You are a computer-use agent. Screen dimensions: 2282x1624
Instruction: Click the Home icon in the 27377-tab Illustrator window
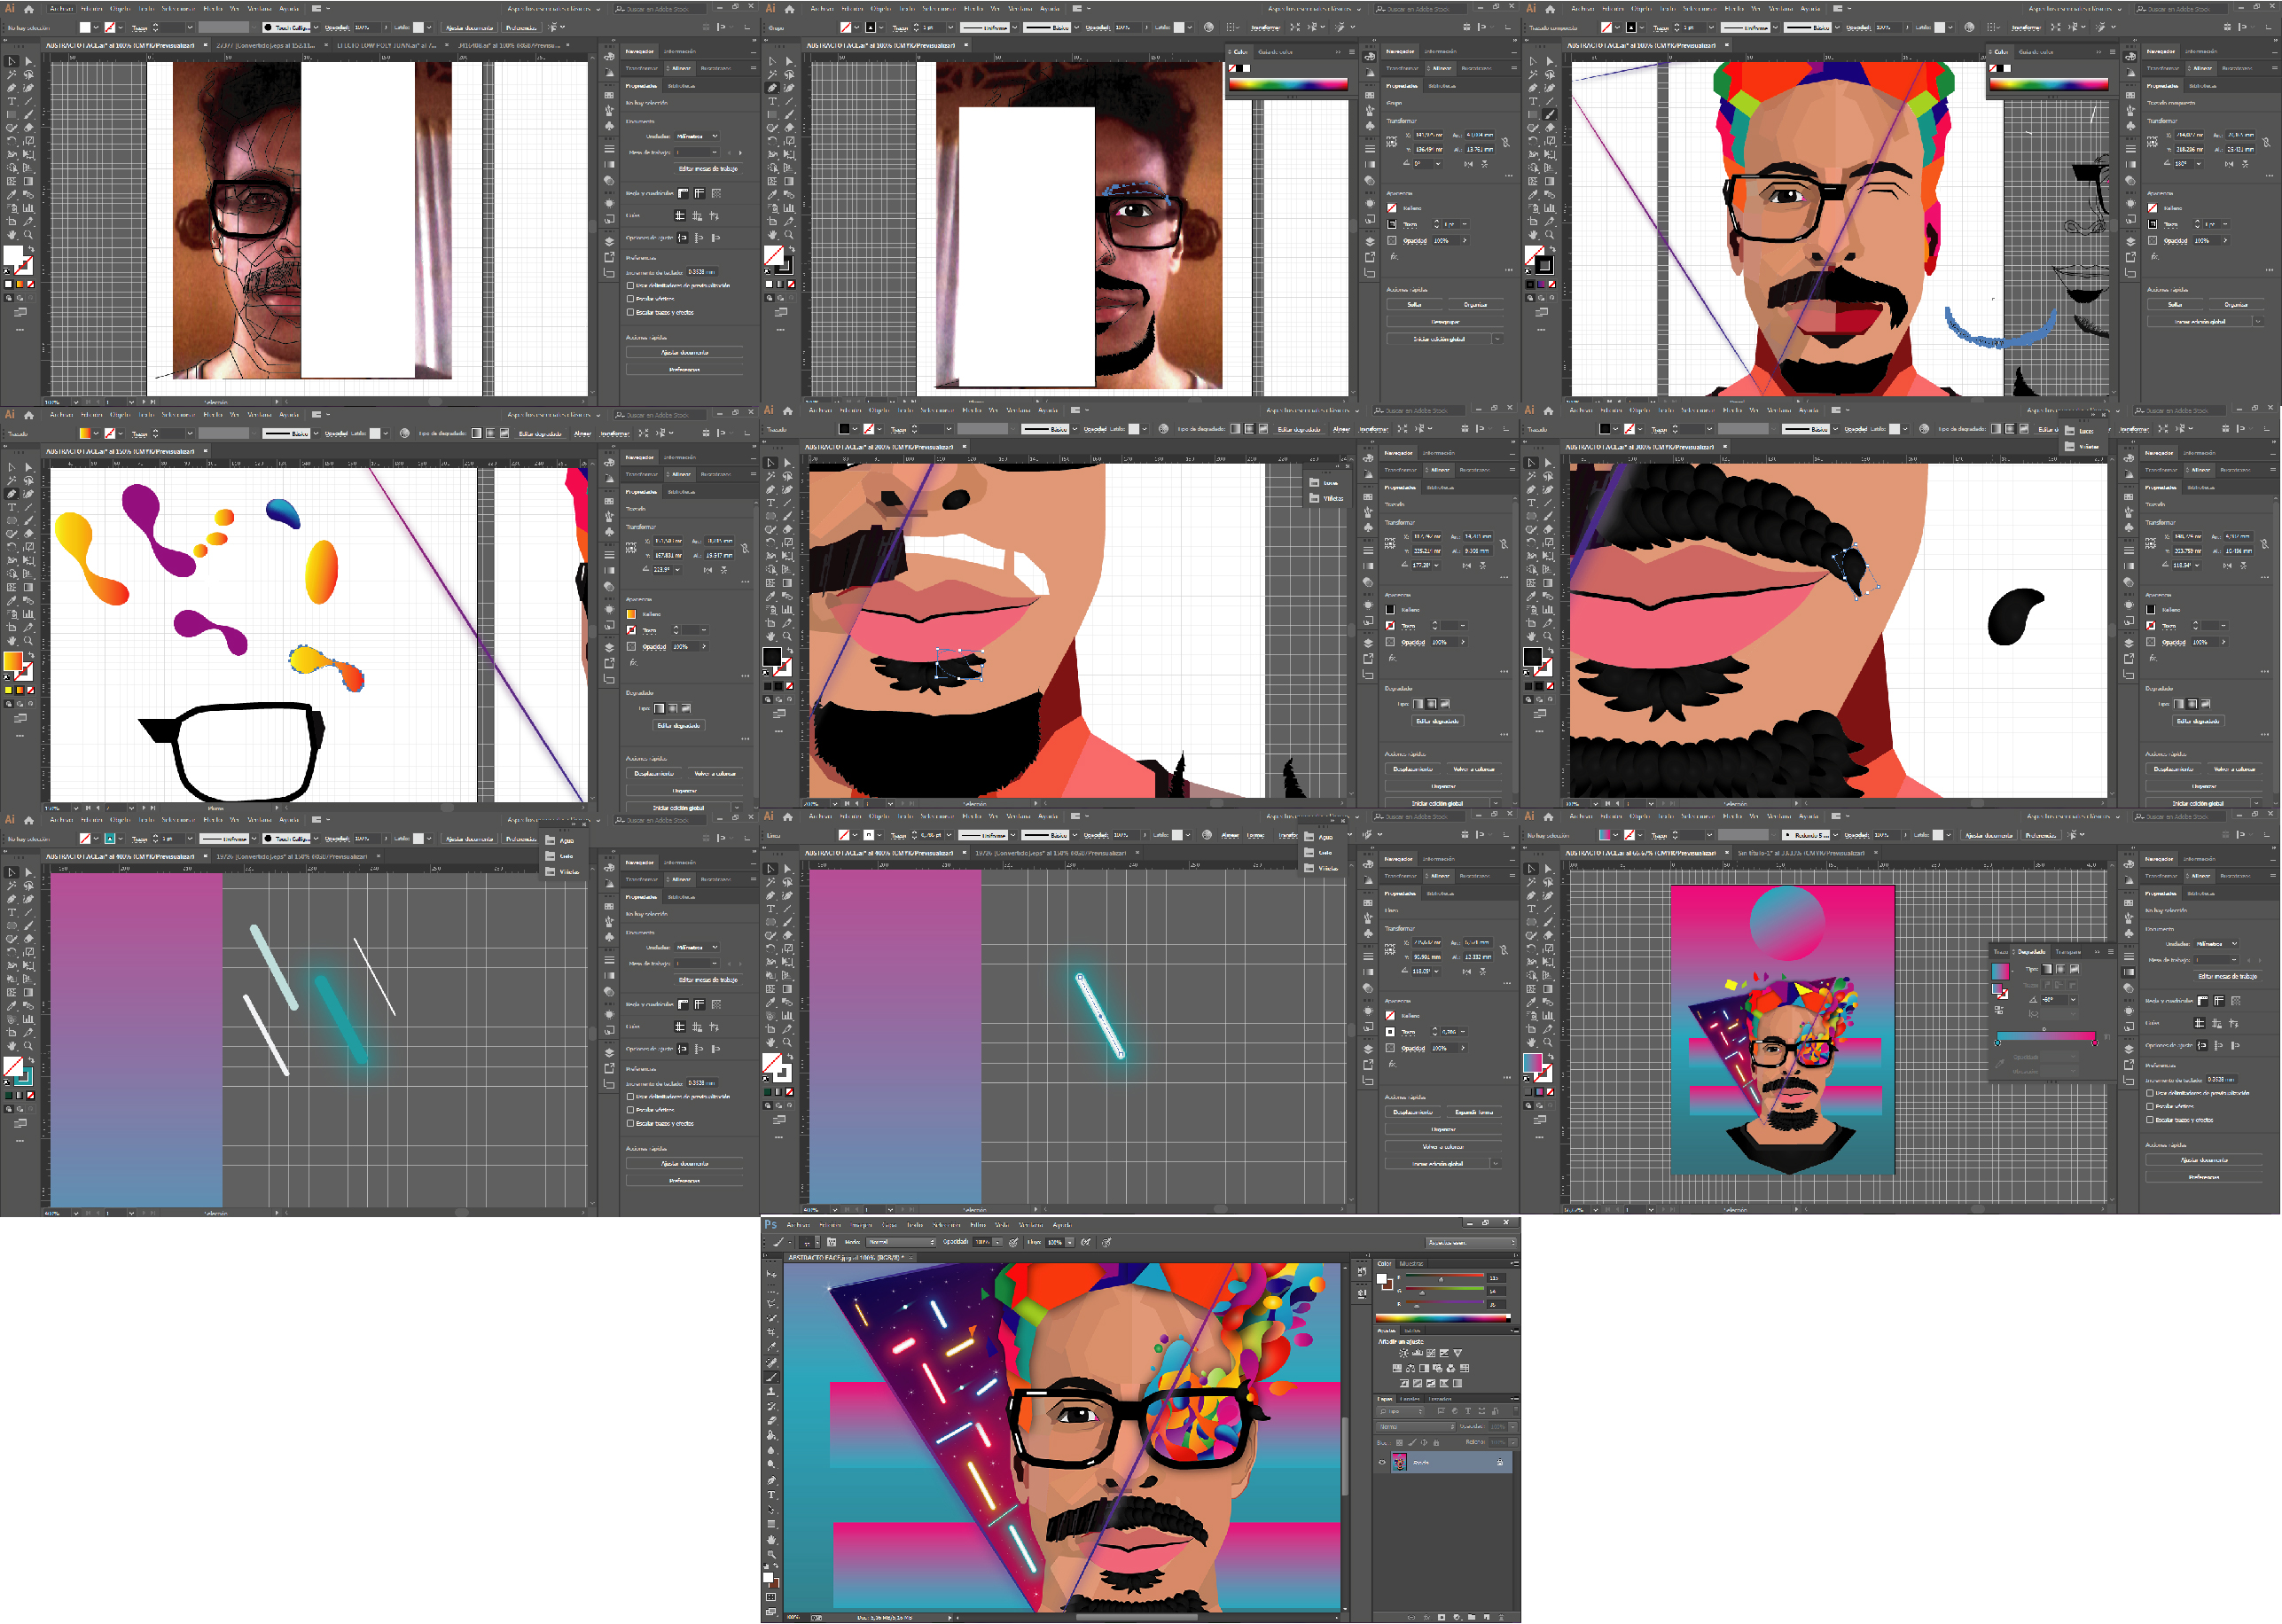tap(29, 9)
